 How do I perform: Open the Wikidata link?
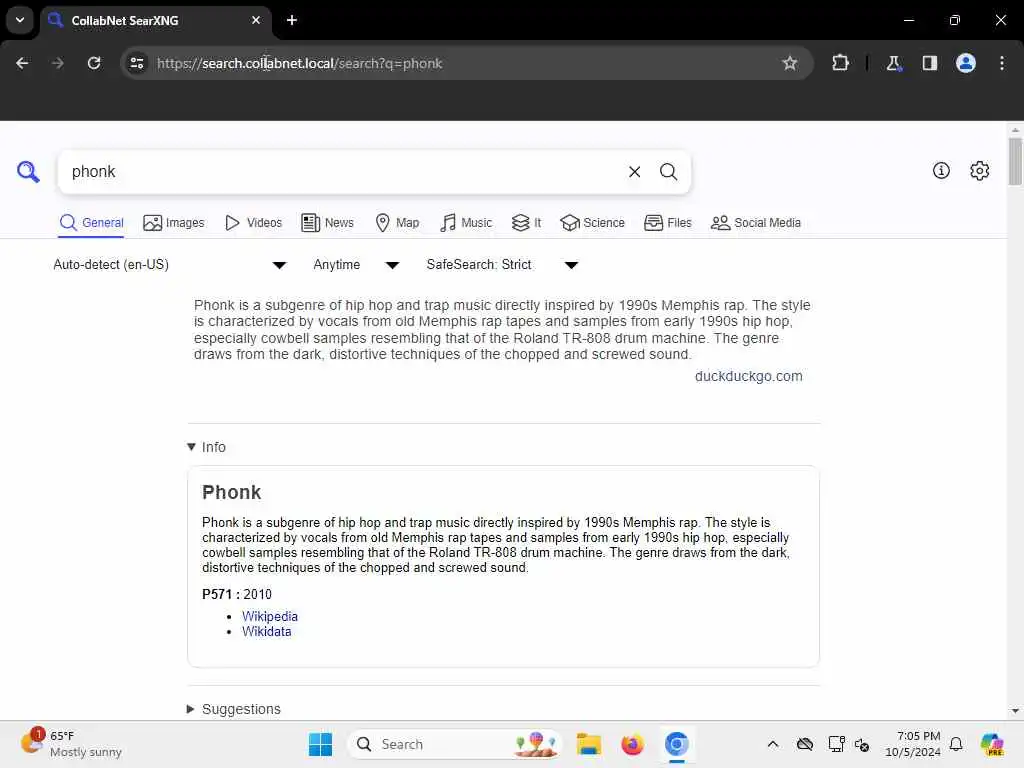tap(266, 632)
